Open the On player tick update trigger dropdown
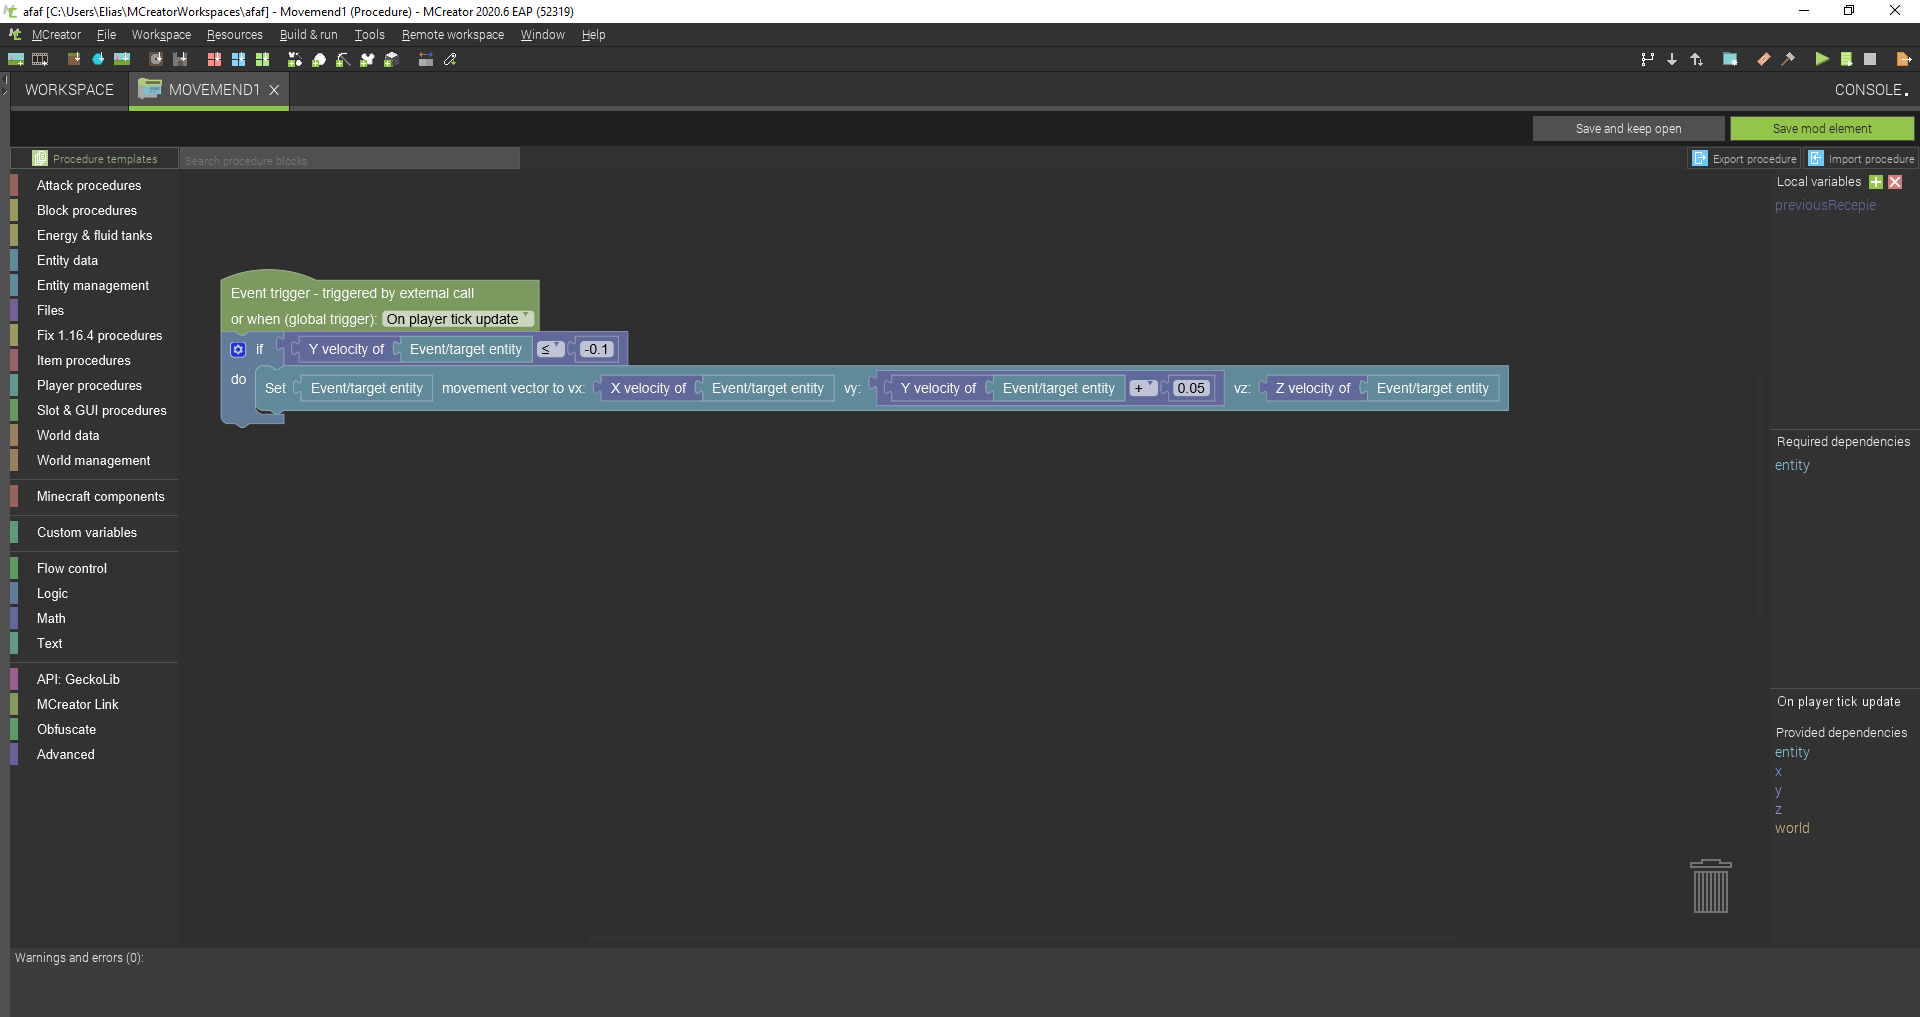Screen dimensions: 1920x1017 click(456, 319)
